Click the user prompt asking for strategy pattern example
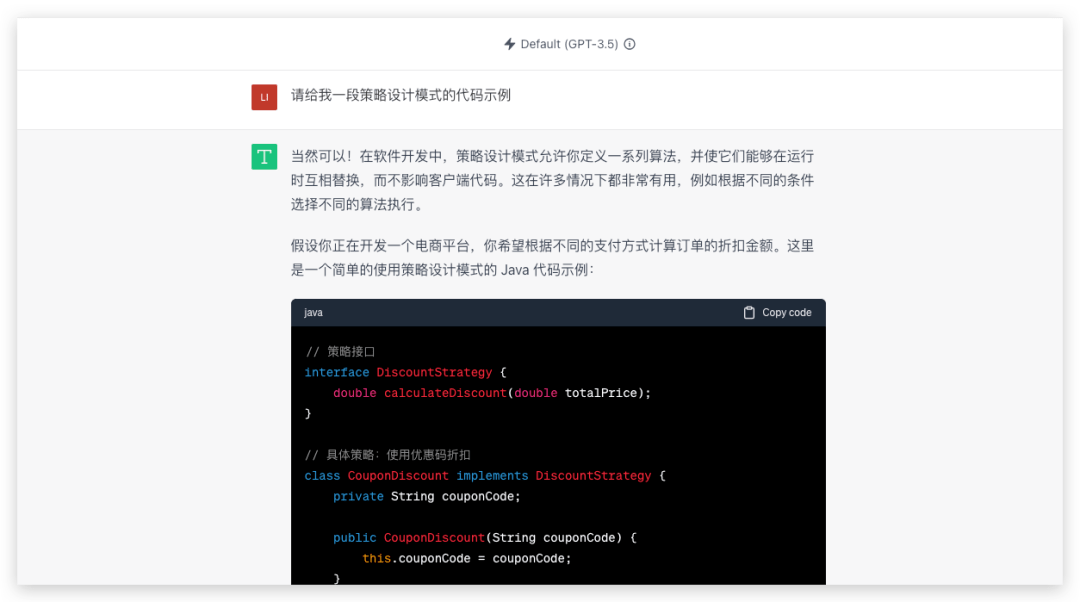Screen dimensions: 1080x602 (401, 96)
